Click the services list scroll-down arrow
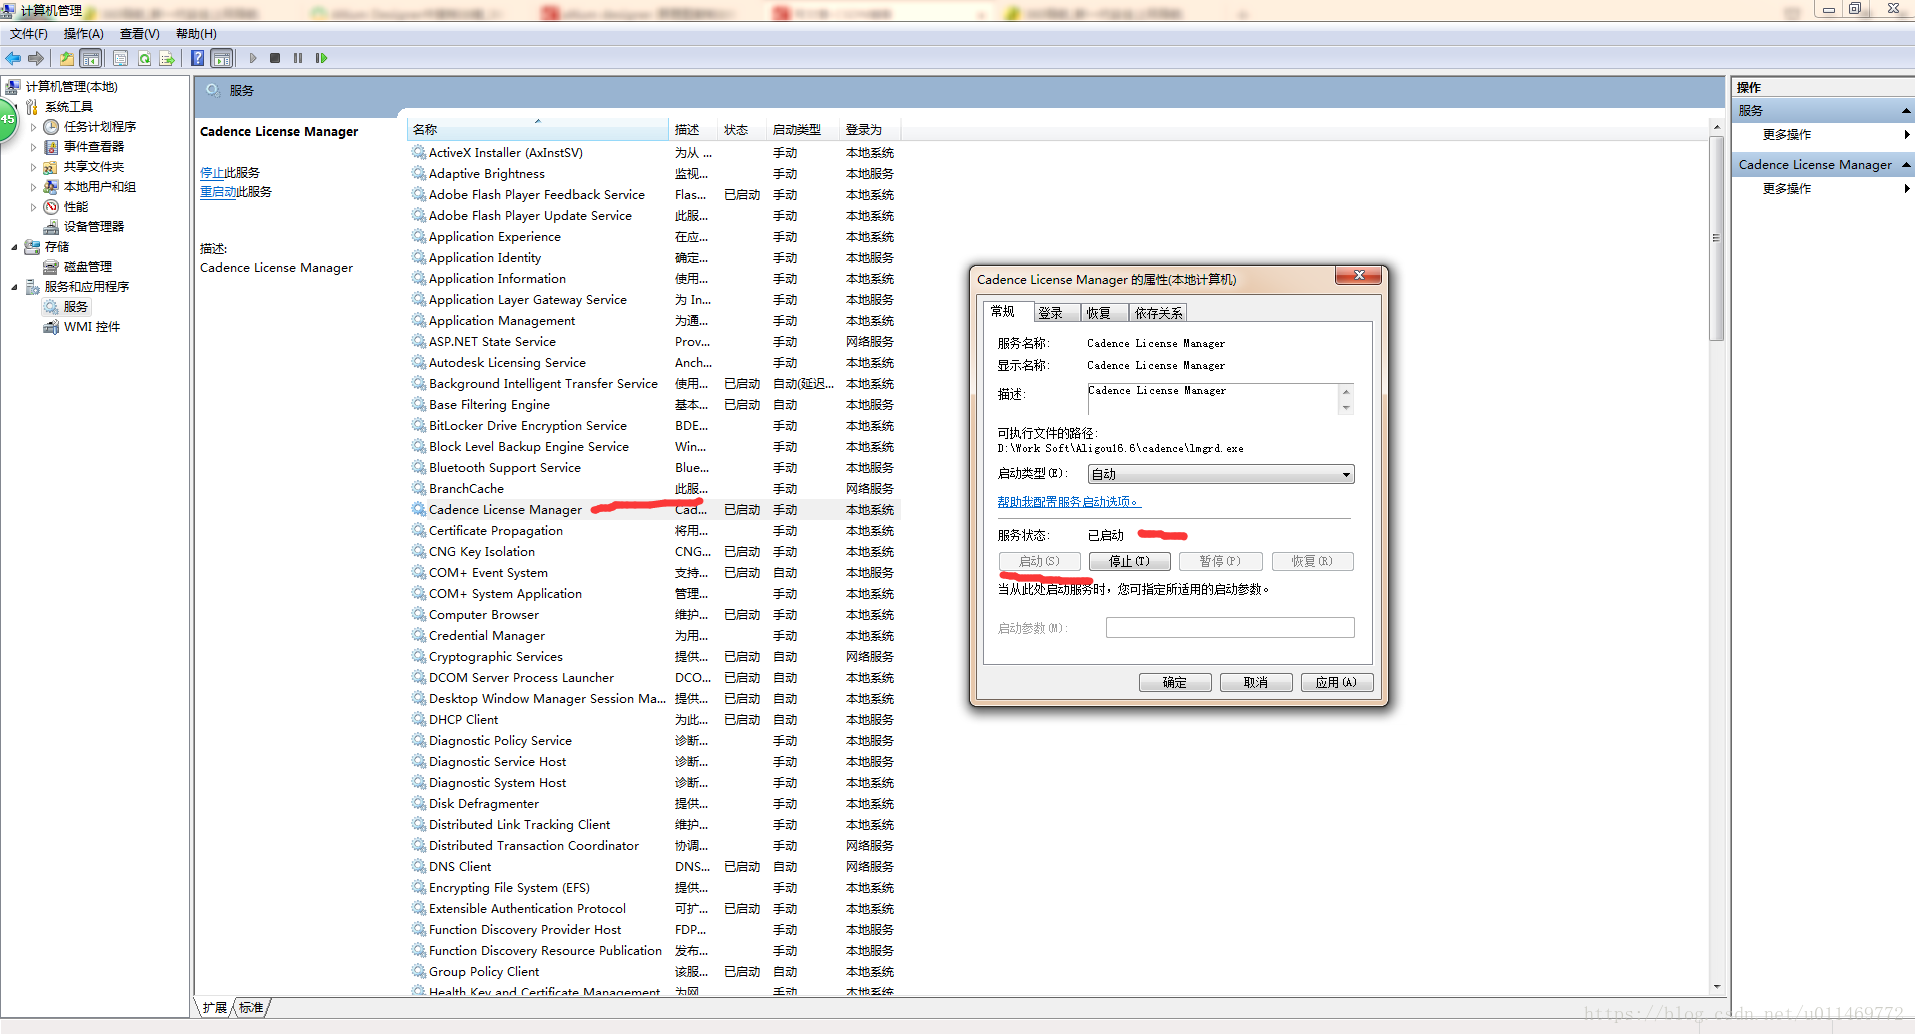 click(x=1716, y=986)
